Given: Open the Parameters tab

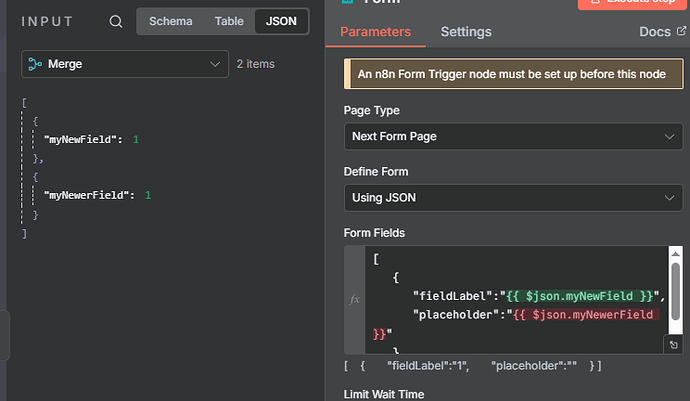Looking at the screenshot, I should (x=375, y=32).
